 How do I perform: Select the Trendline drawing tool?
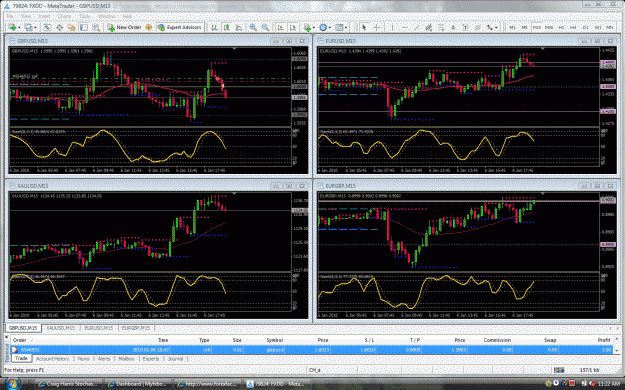[x=417, y=27]
